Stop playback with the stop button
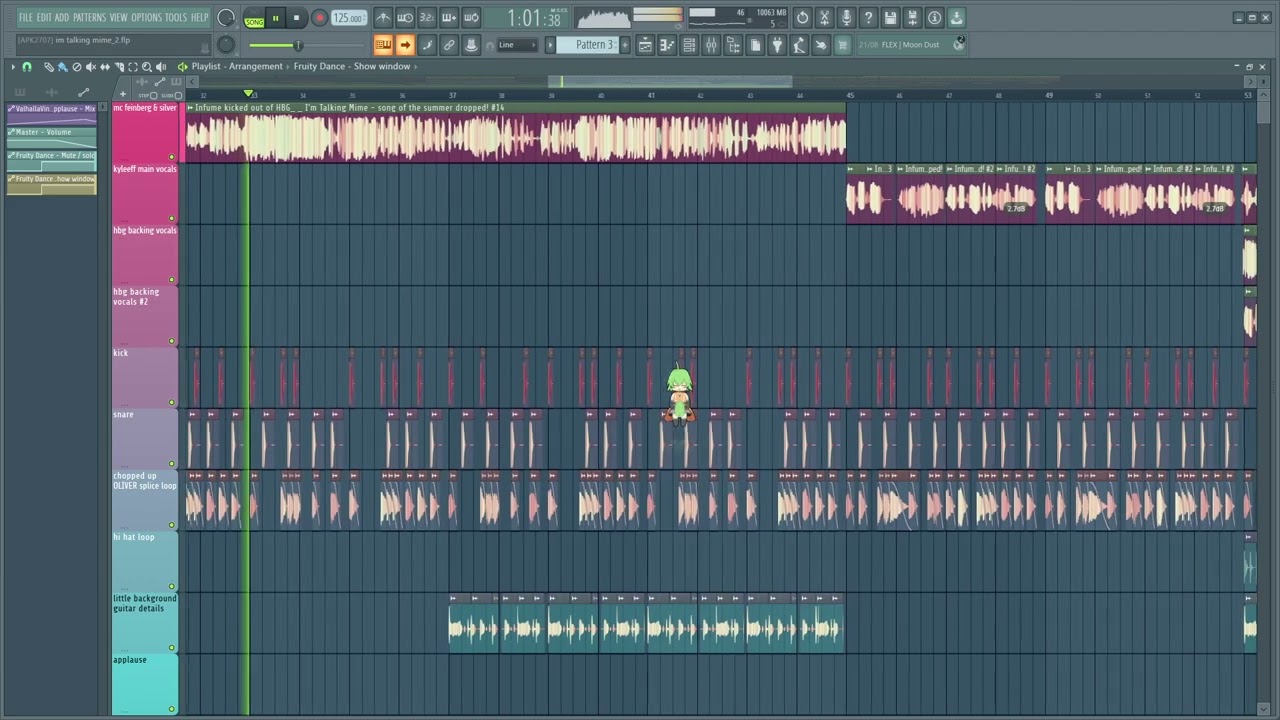Viewport: 1280px width, 720px height. 296,18
